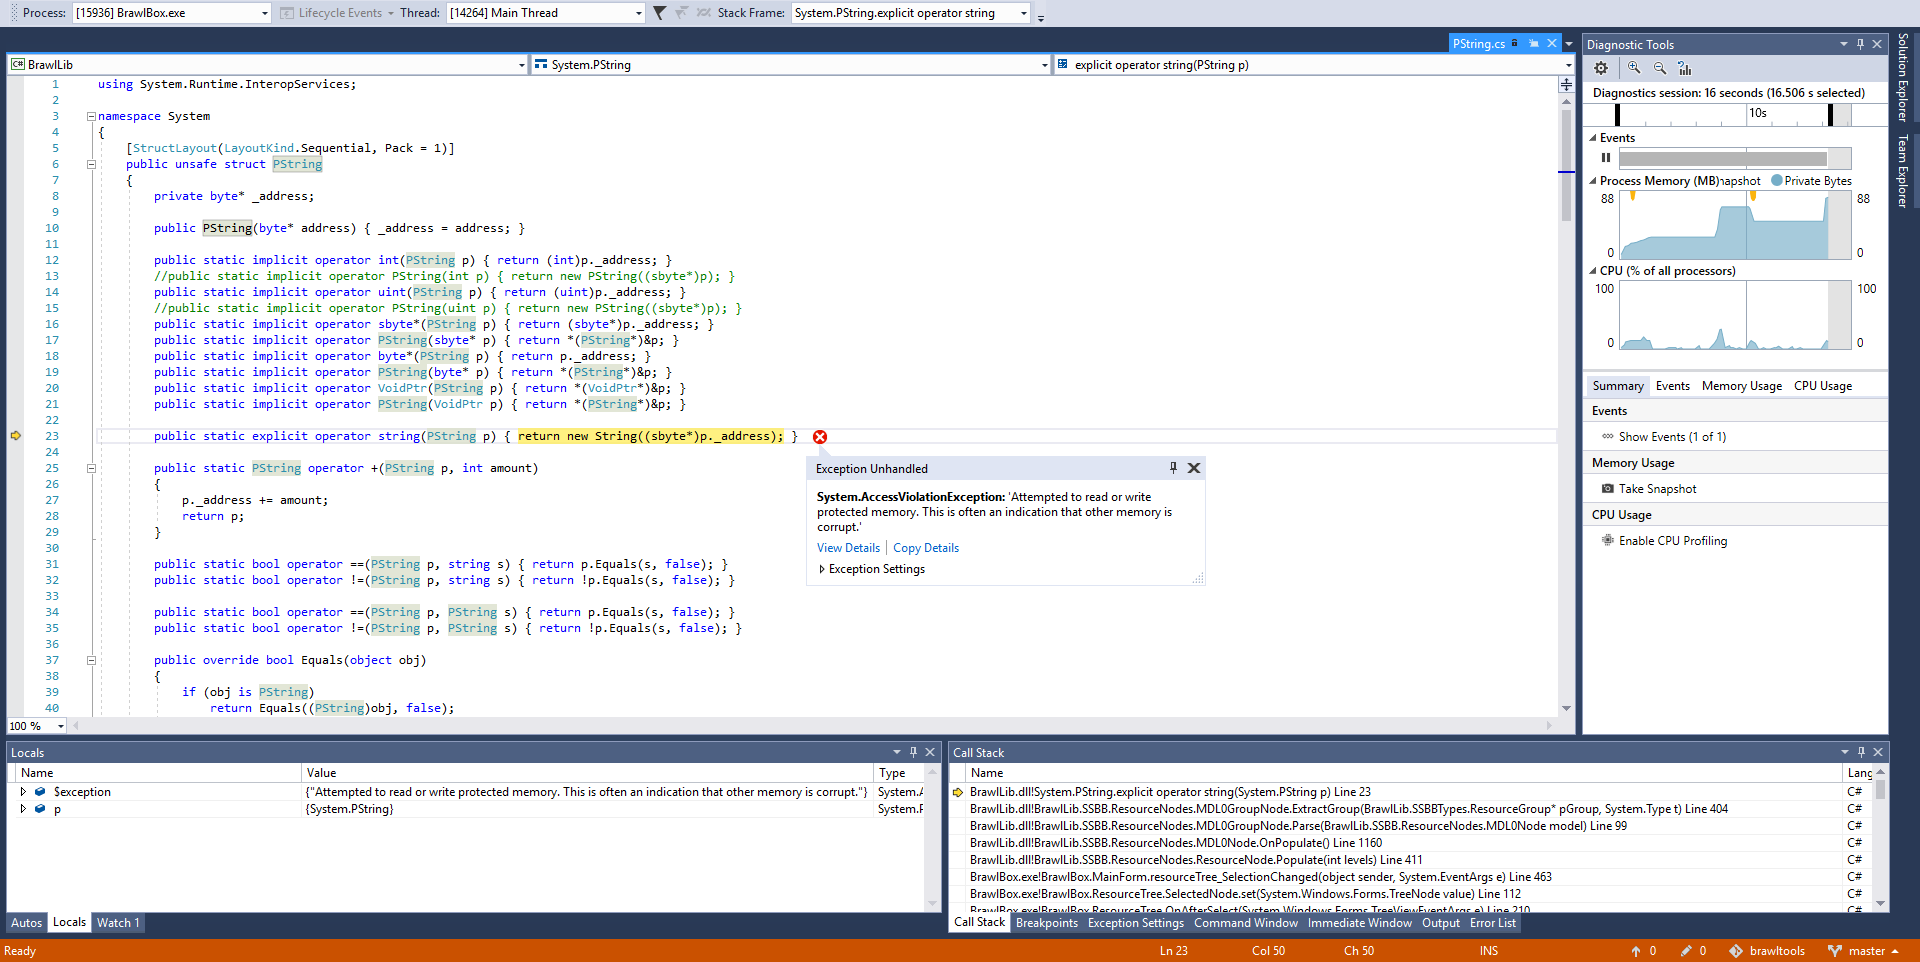1920x962 pixels.
Task: Click the Take Snapshot camera icon
Action: (1607, 488)
